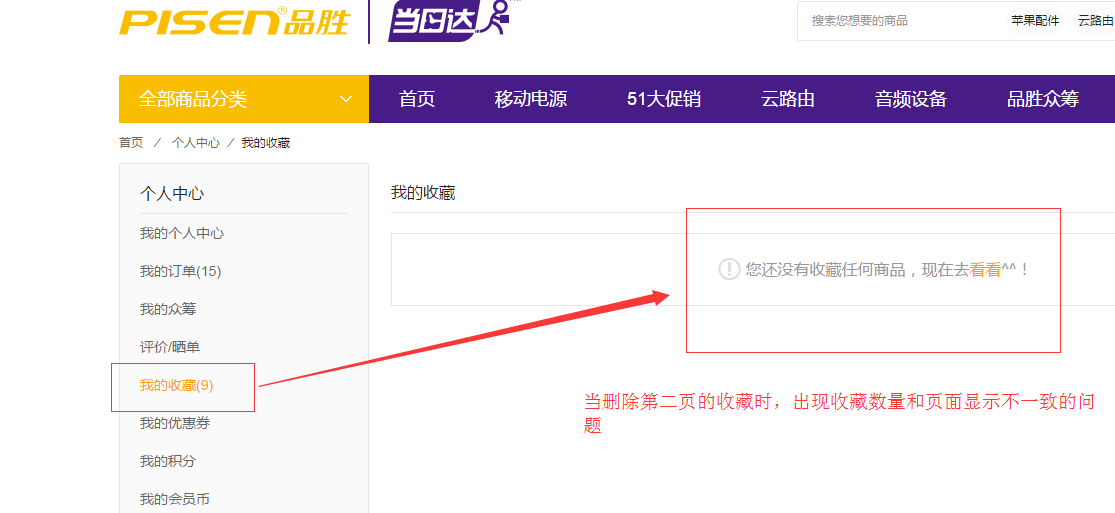Open 我的众筹 from the sidebar
The height and width of the screenshot is (513, 1115).
coord(168,309)
